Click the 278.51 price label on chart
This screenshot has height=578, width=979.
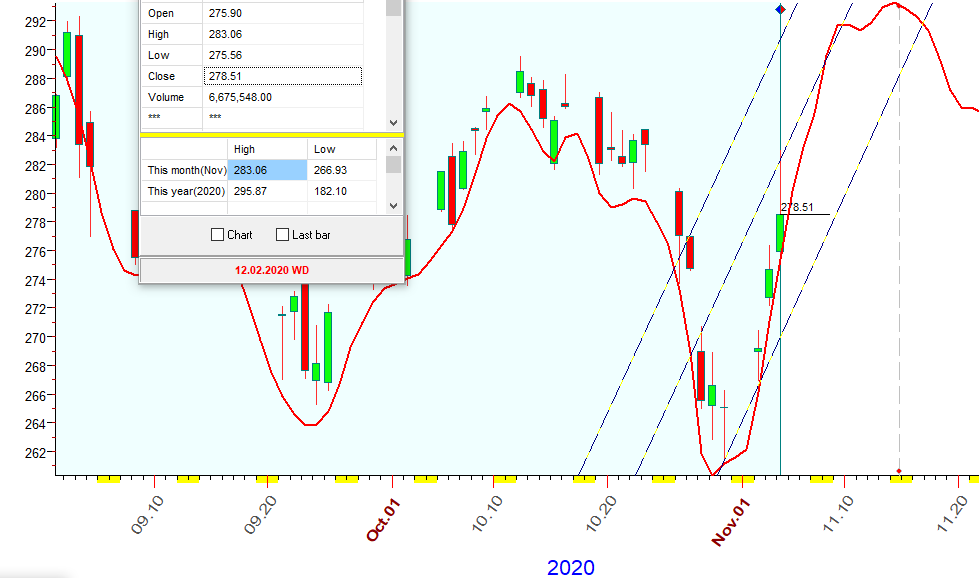[x=797, y=208]
